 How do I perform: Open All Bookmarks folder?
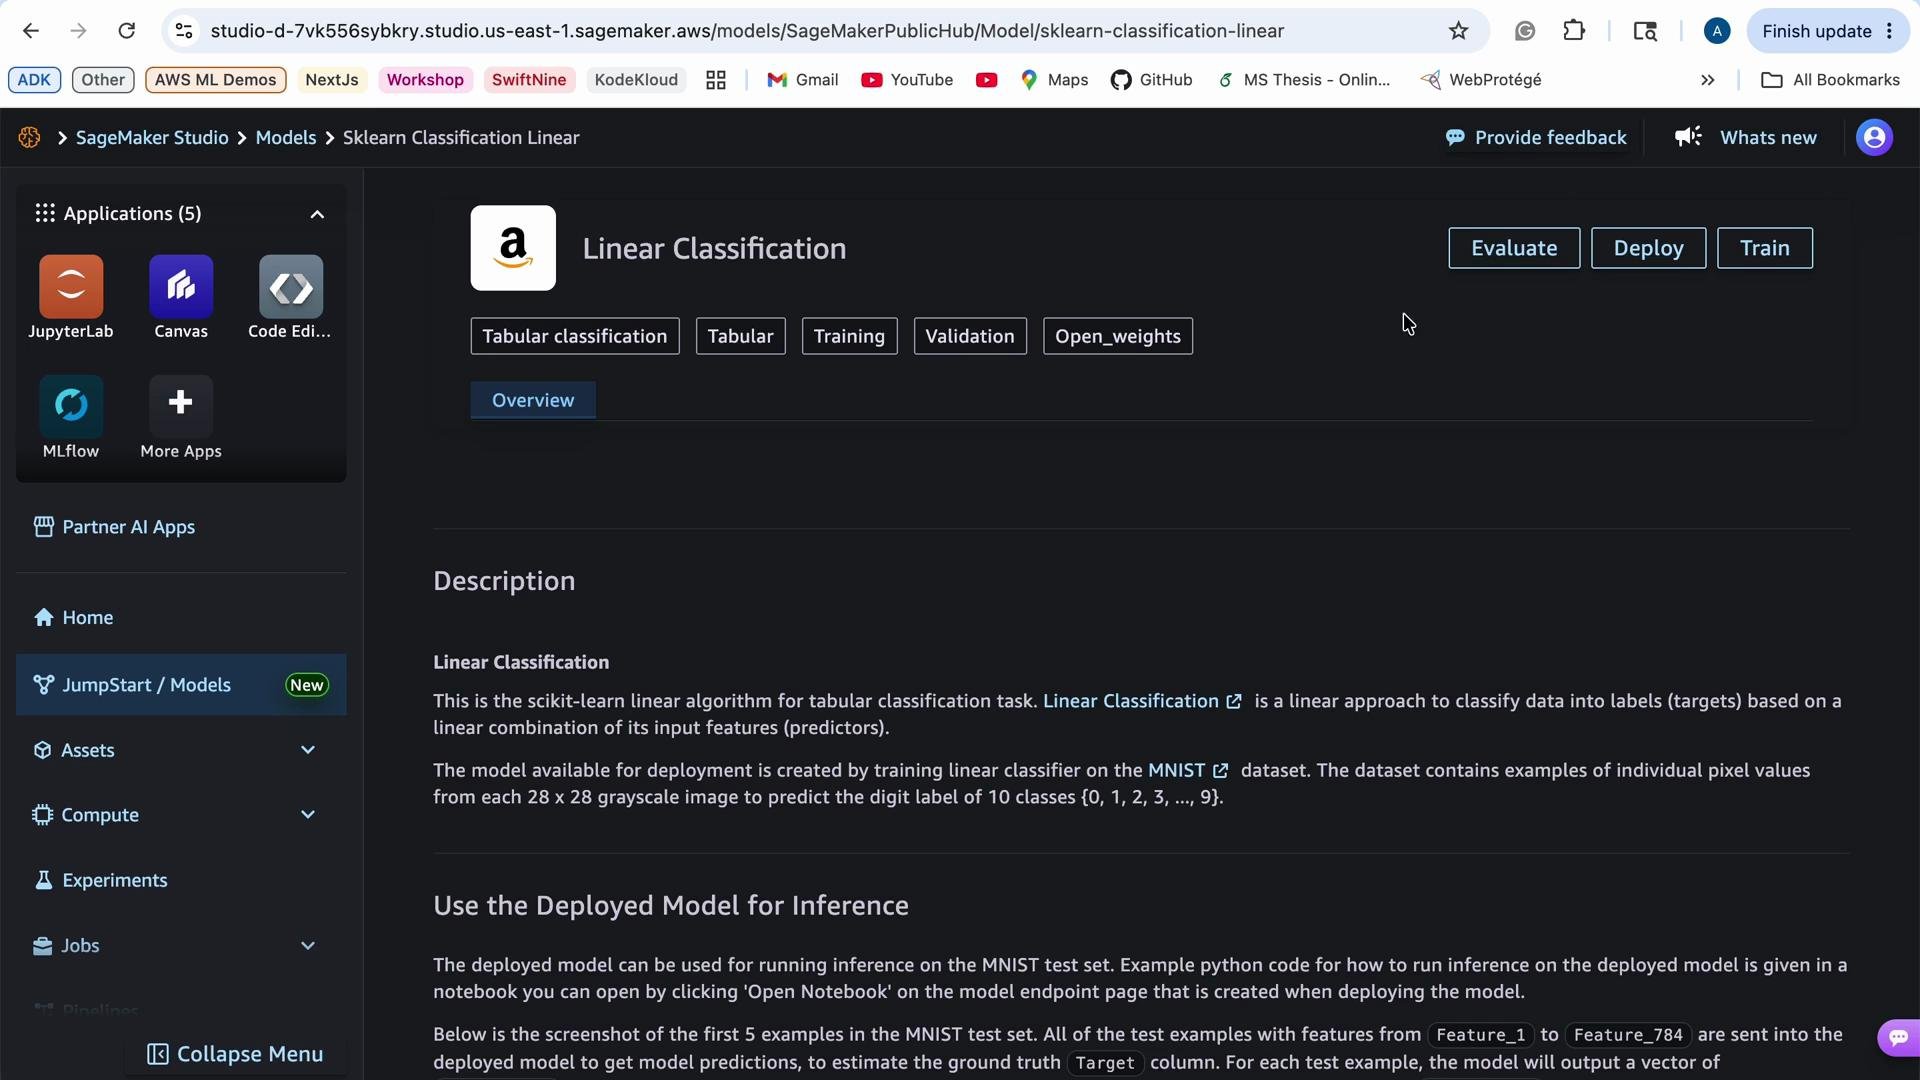[1830, 80]
